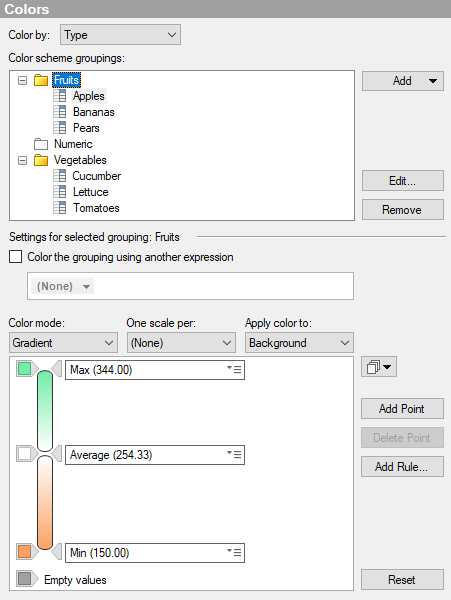Image resolution: width=451 pixels, height=600 pixels.
Task: Select the Tomatoes tree item
Action: click(x=96, y=208)
